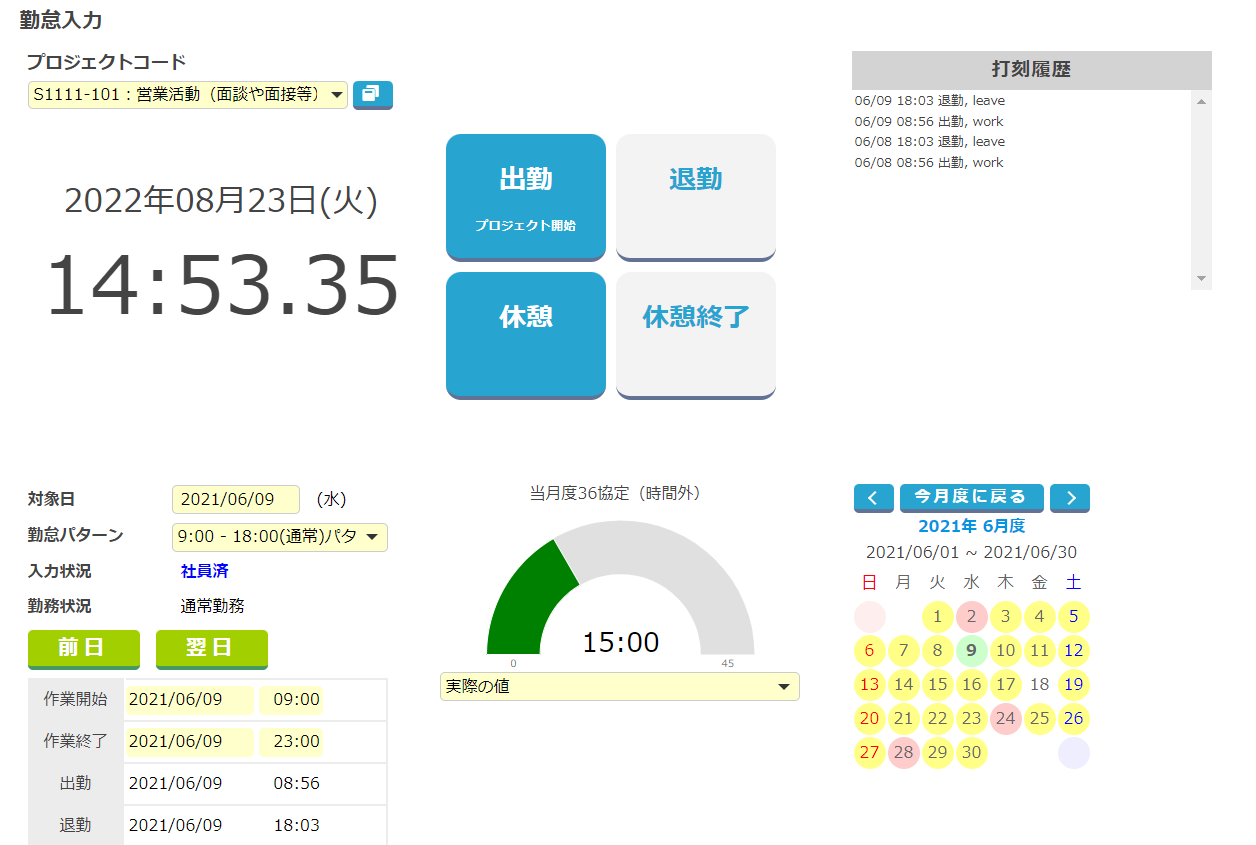Select calendar day 15

[x=938, y=685]
